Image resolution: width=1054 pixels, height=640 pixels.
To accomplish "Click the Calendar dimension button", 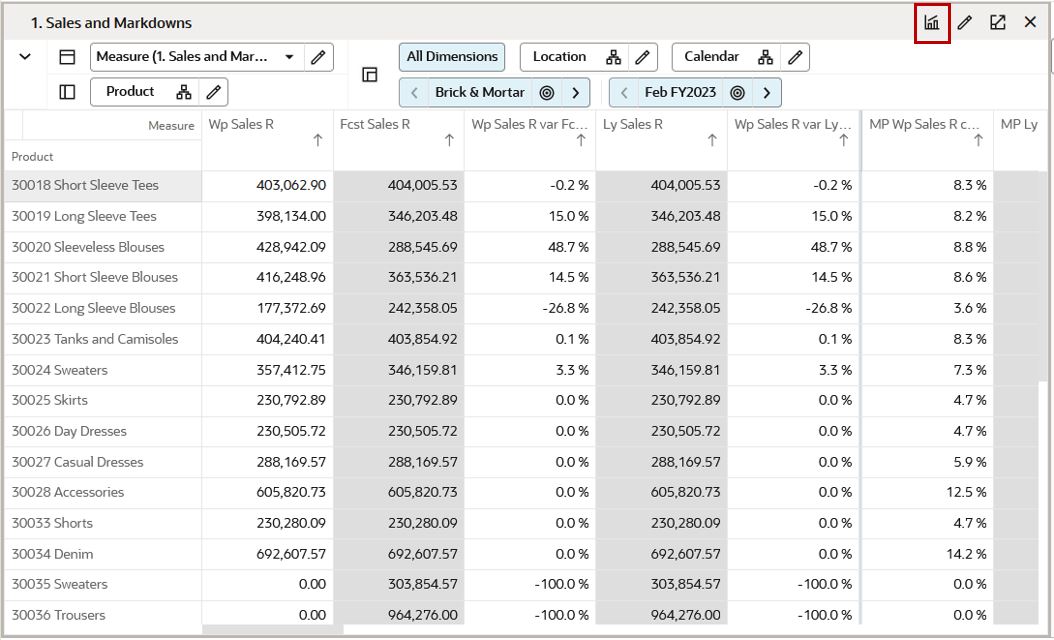I will pos(711,56).
